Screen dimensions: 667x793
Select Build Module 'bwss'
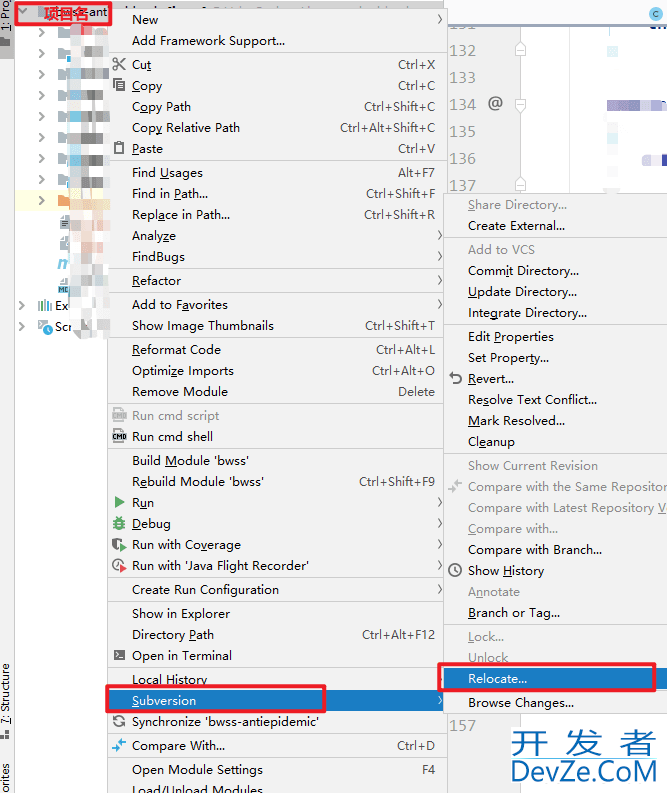277,460
